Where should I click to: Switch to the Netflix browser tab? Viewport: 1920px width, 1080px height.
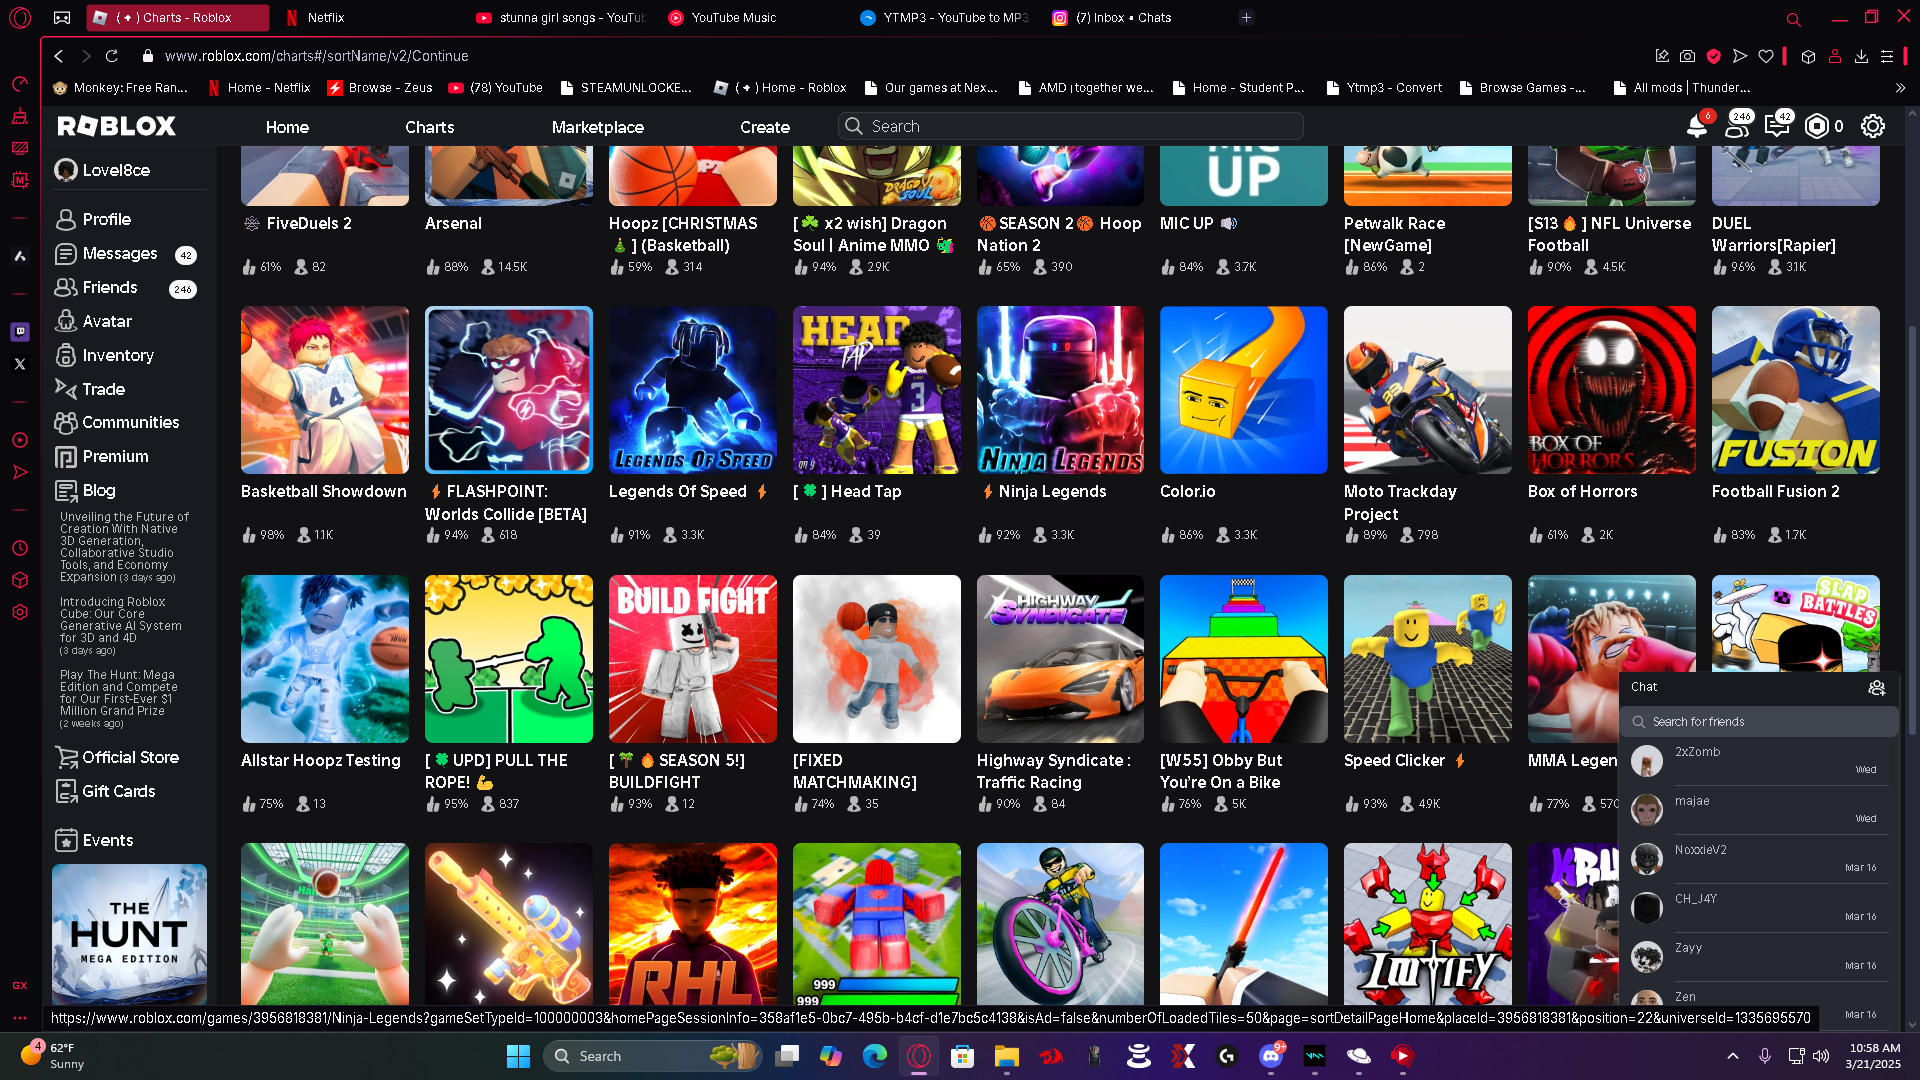(326, 18)
